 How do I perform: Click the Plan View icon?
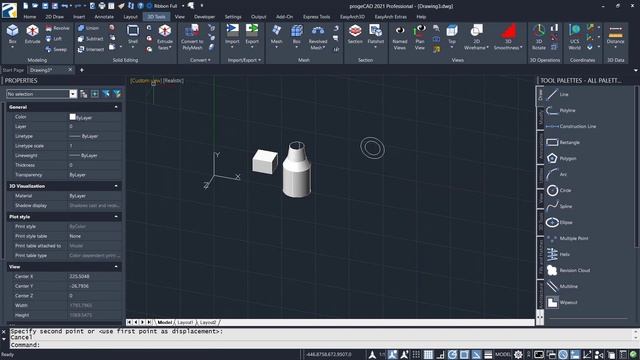pos(420,37)
